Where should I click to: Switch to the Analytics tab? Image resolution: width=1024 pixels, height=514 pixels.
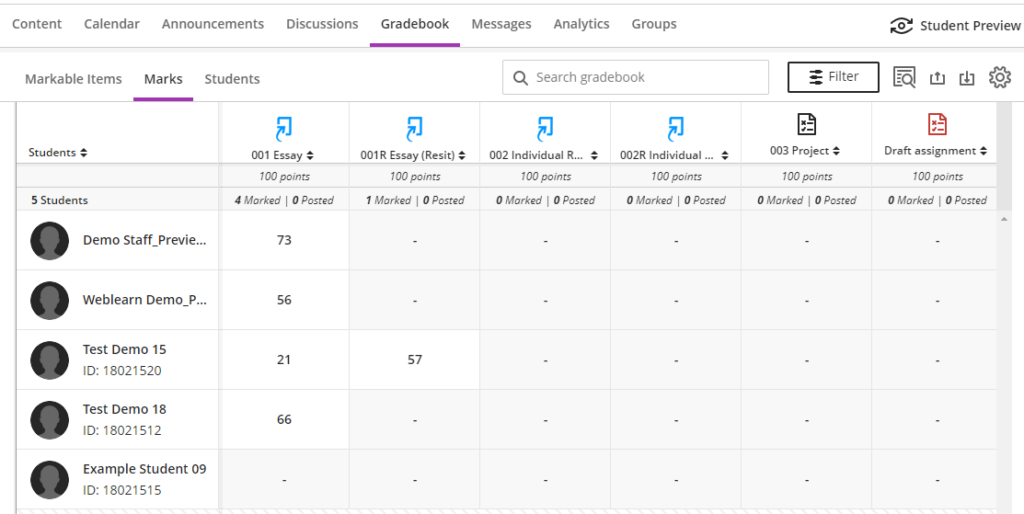[581, 24]
